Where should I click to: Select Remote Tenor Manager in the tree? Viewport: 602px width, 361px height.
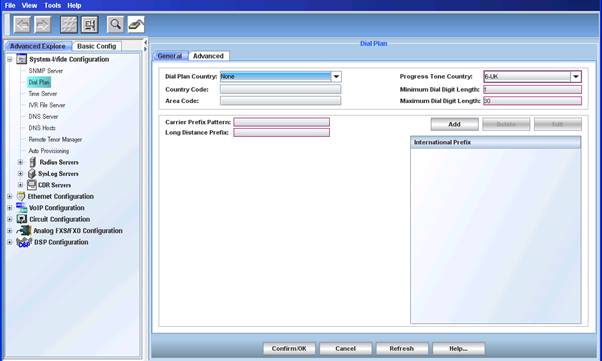(55, 139)
